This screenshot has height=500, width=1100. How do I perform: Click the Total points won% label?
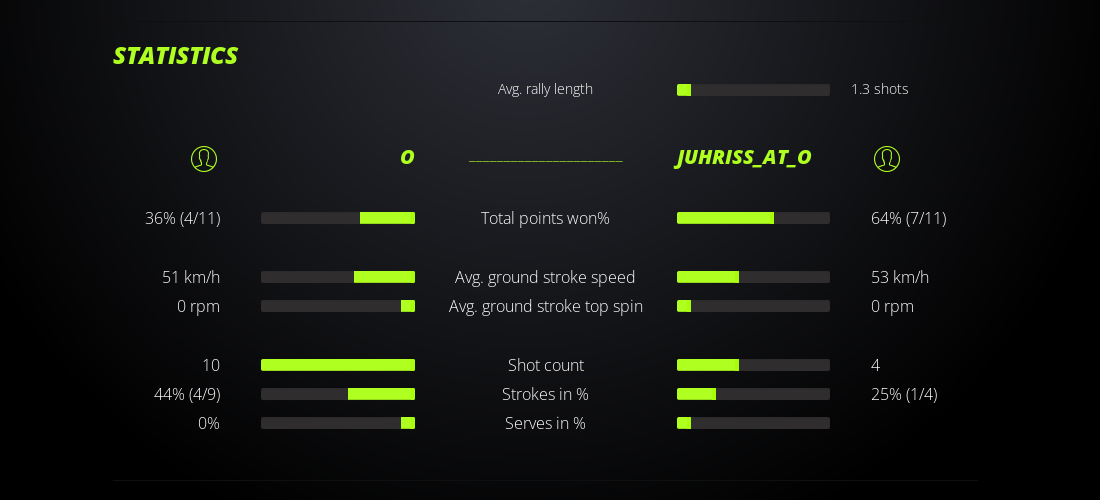coord(545,218)
